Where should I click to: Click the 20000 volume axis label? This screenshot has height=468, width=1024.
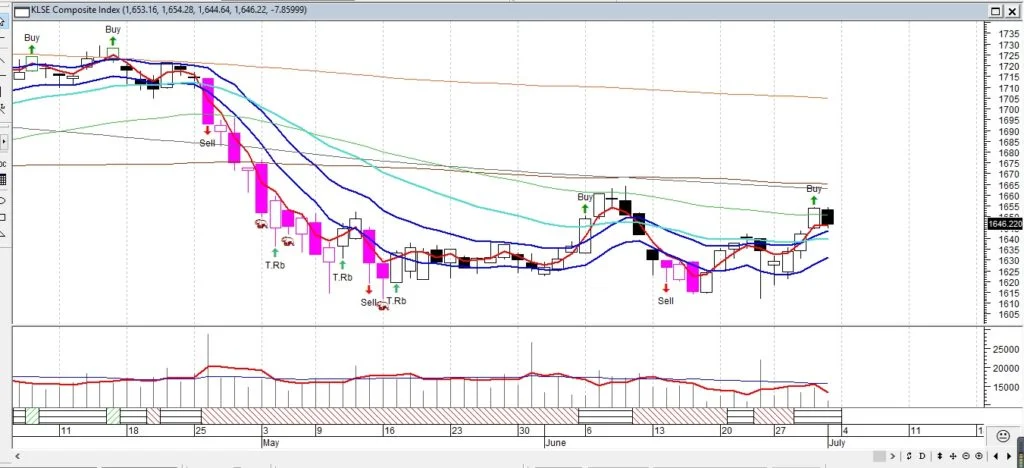click(1008, 368)
